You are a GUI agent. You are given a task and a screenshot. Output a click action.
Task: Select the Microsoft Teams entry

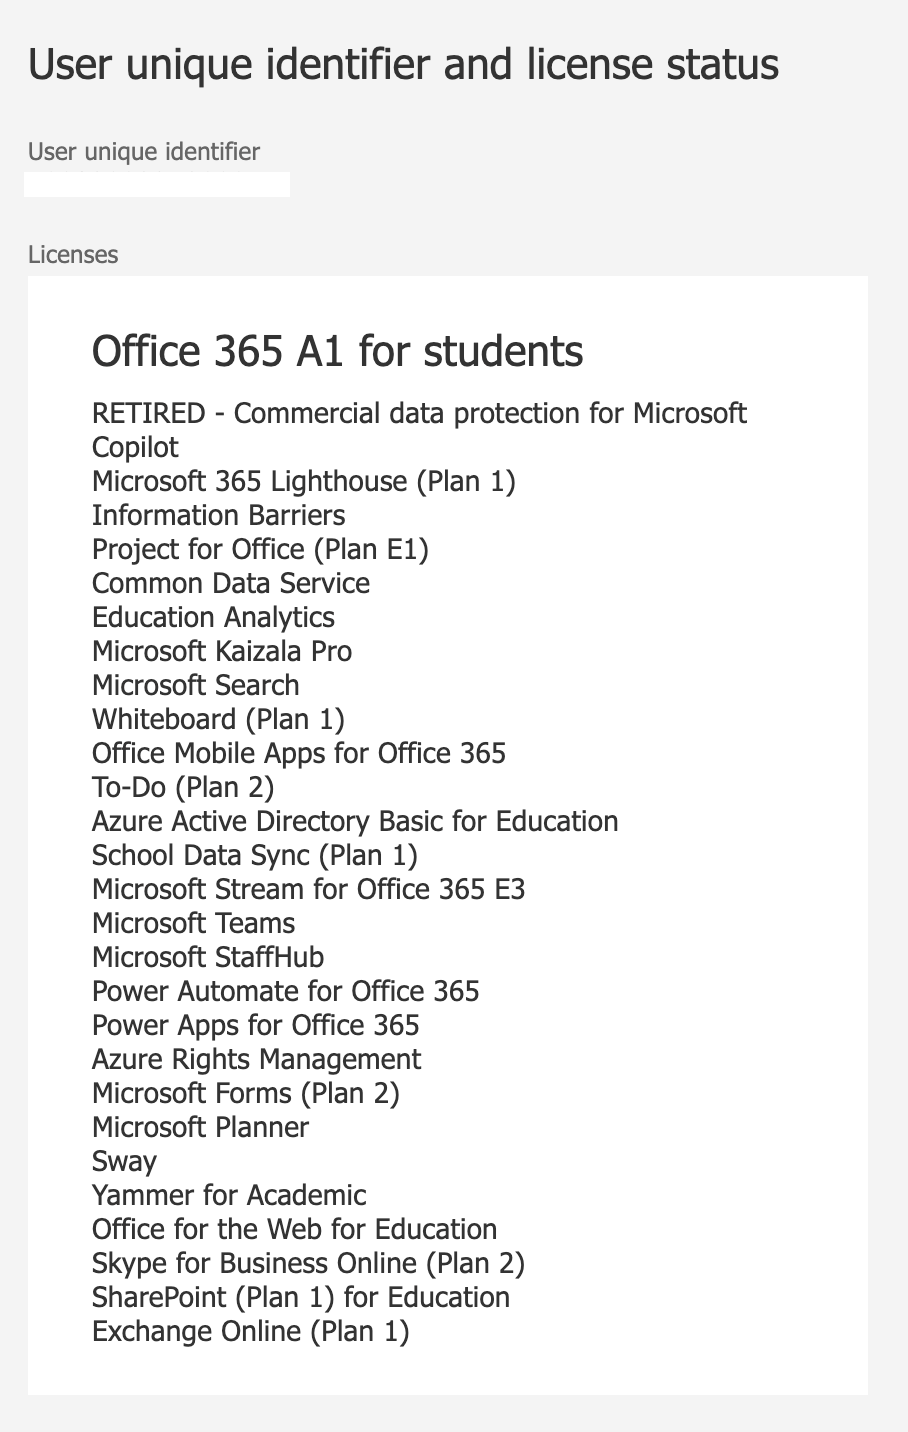(194, 924)
